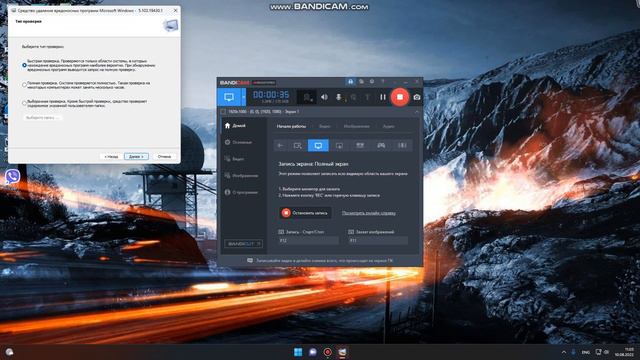Show hidden tray icons chevron

point(564,352)
